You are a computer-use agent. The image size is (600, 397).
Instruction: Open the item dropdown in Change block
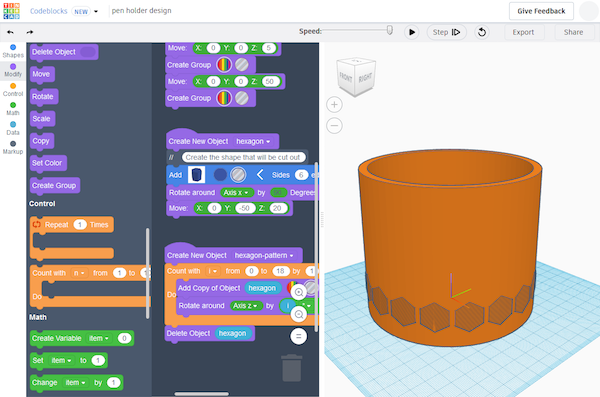[75, 382]
